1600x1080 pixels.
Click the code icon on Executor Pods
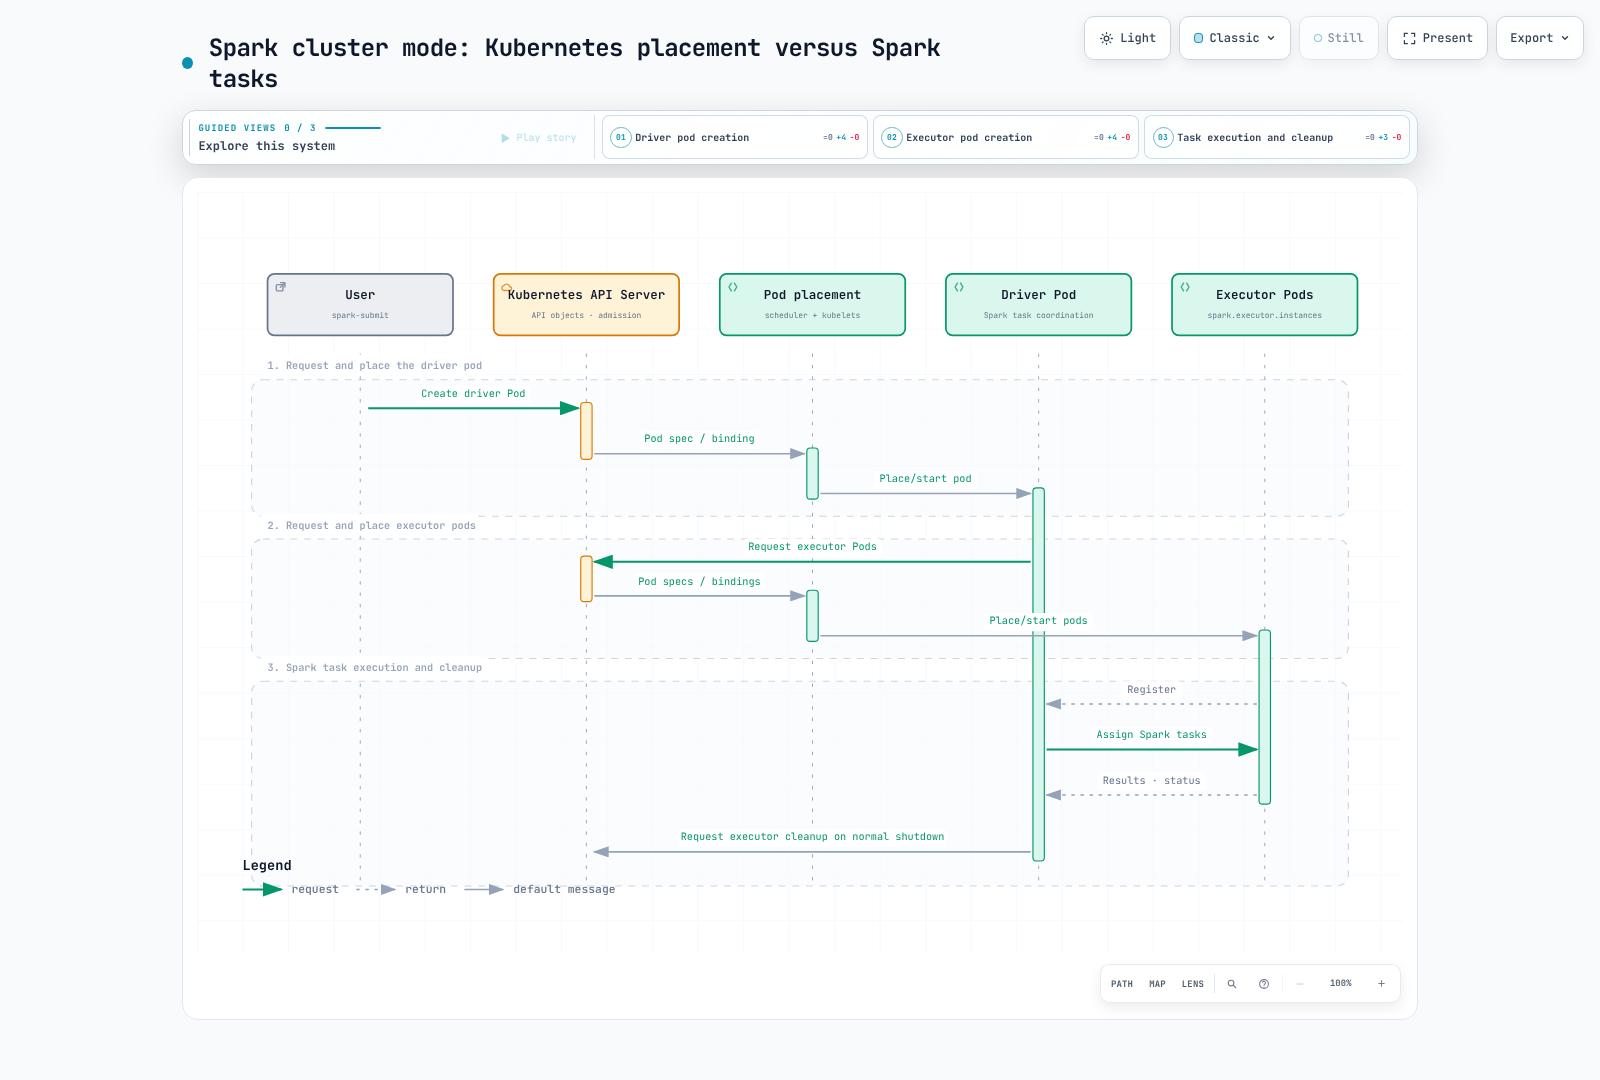1185,287
